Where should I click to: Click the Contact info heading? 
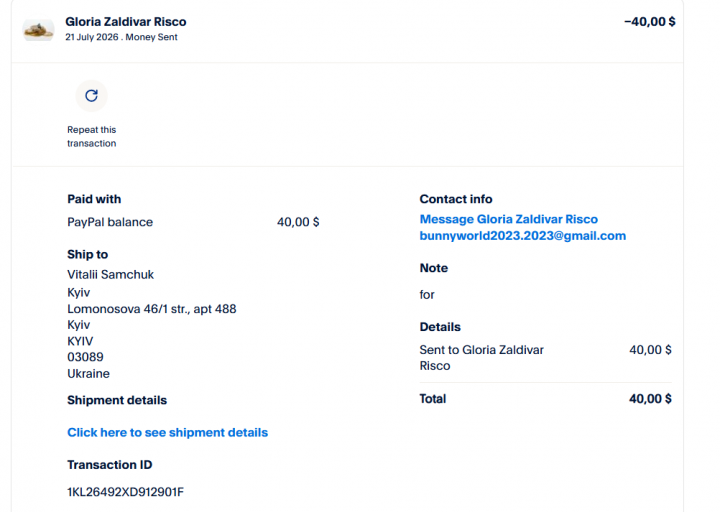coord(456,199)
